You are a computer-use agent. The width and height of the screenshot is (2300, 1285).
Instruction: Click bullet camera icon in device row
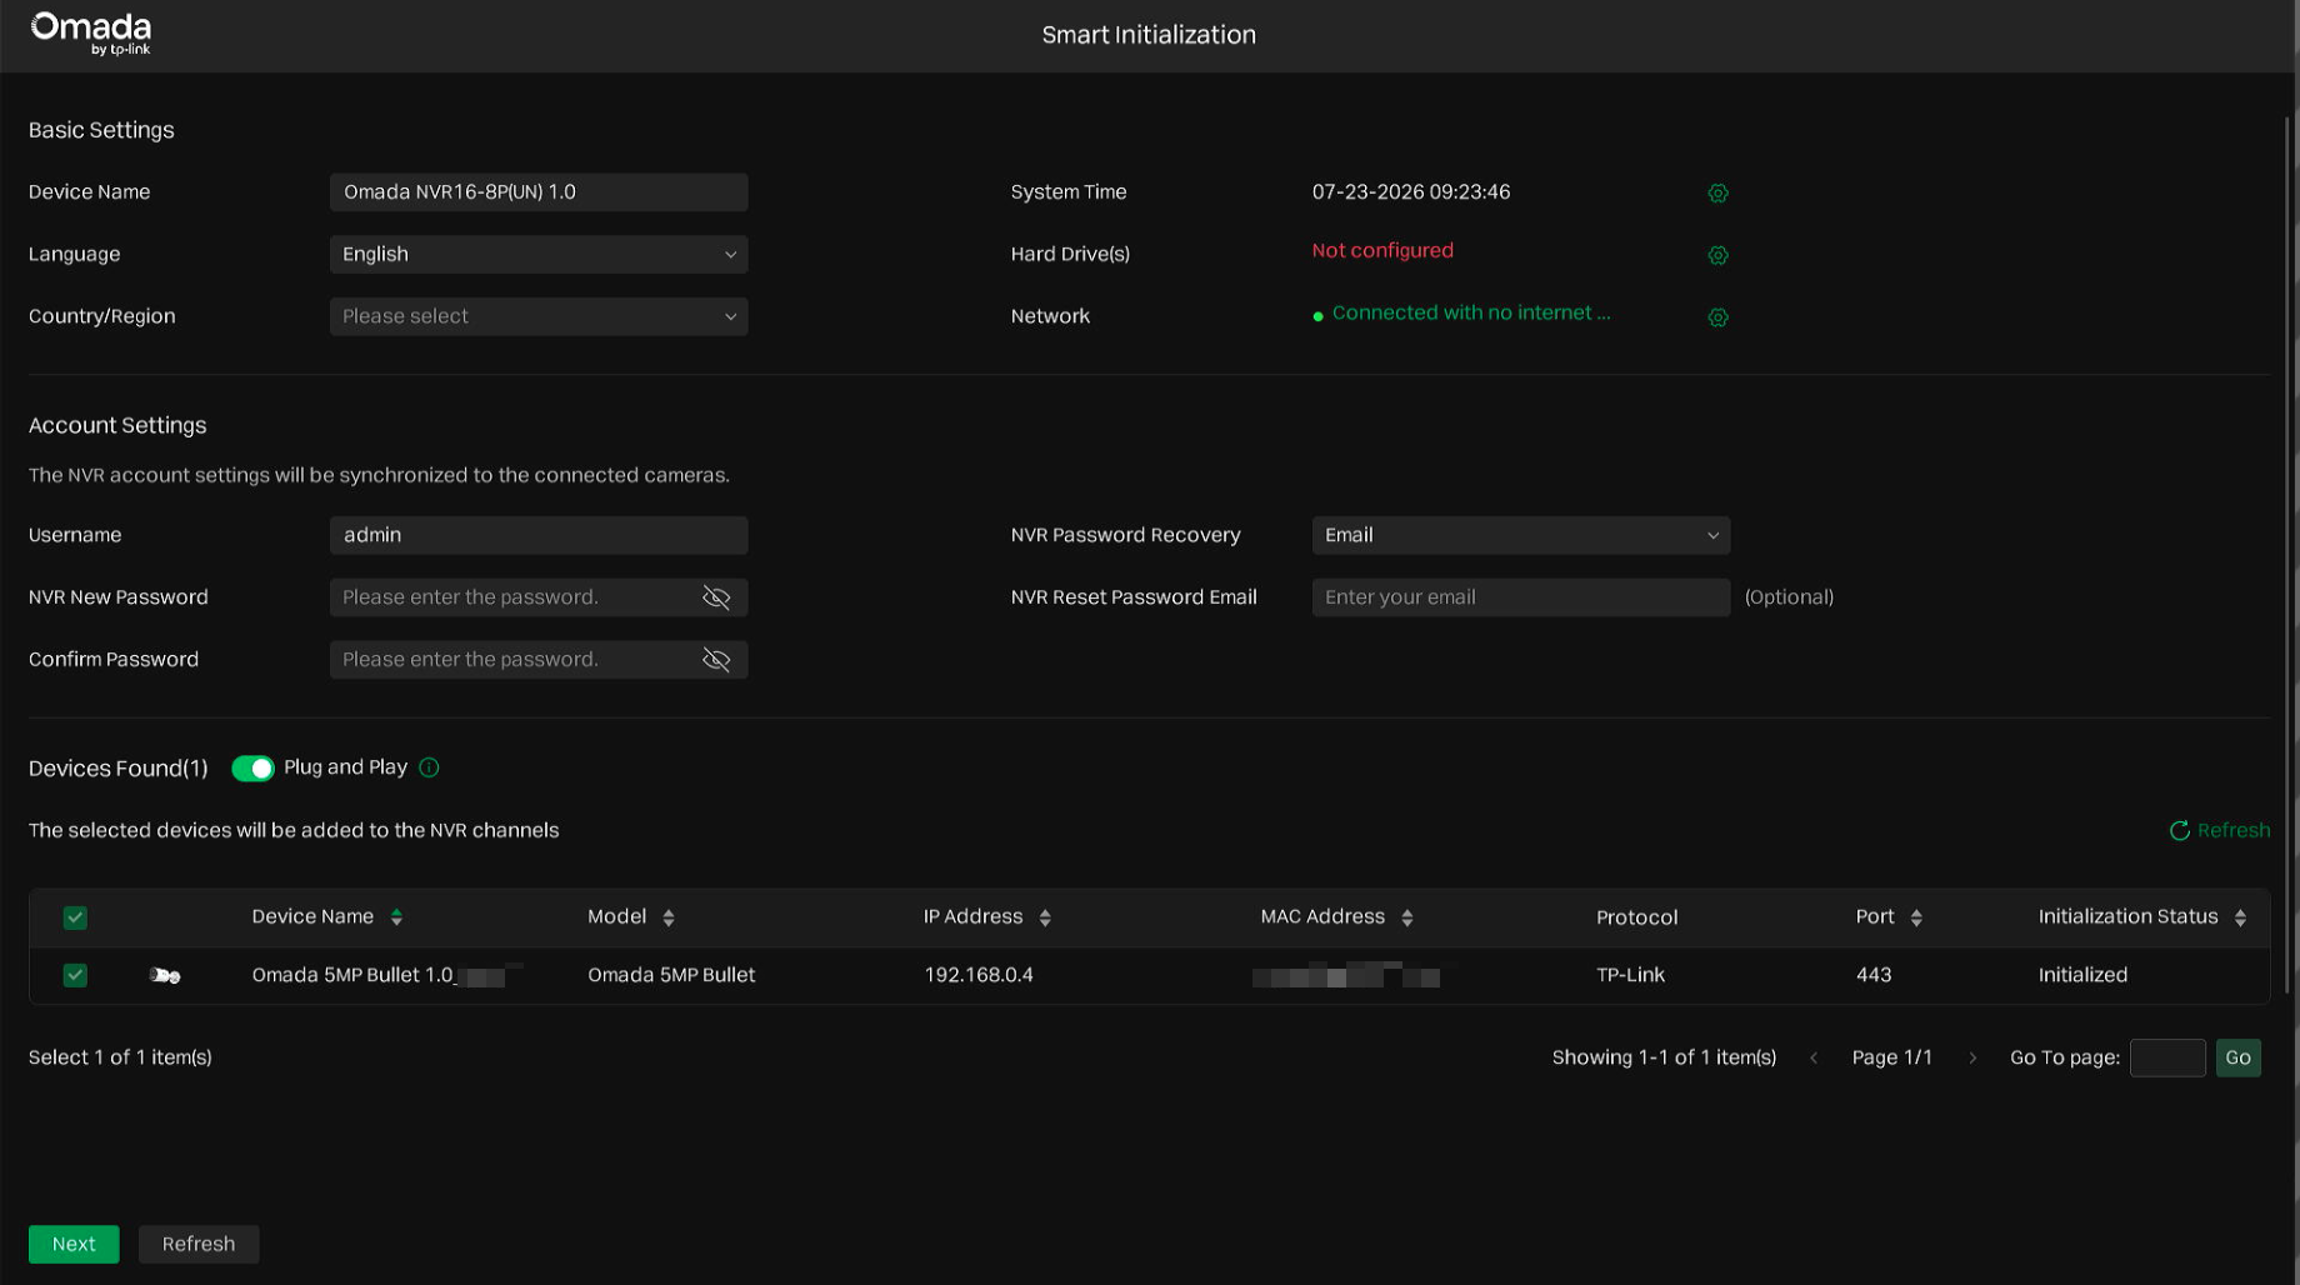pos(165,975)
